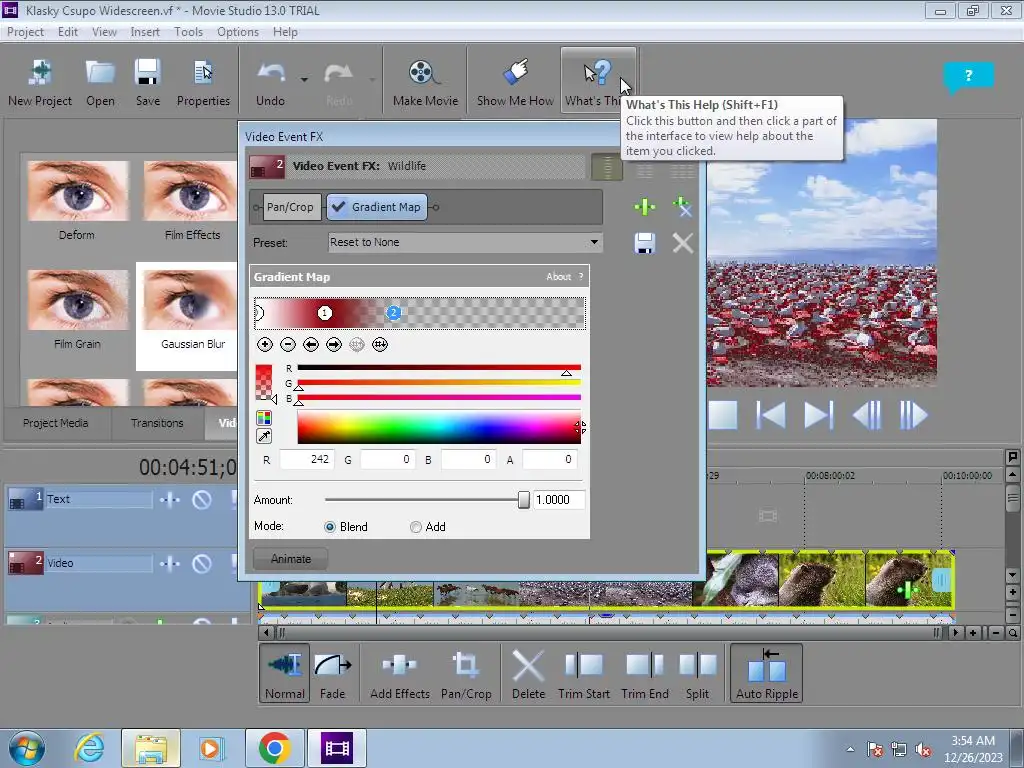The width and height of the screenshot is (1024, 768).
Task: Open the Preset dropdown list
Action: pos(594,242)
